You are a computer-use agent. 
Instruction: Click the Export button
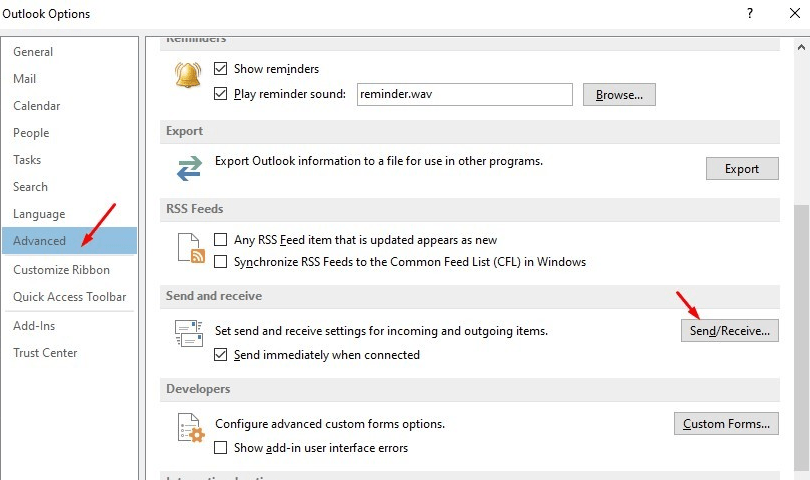[x=742, y=168]
